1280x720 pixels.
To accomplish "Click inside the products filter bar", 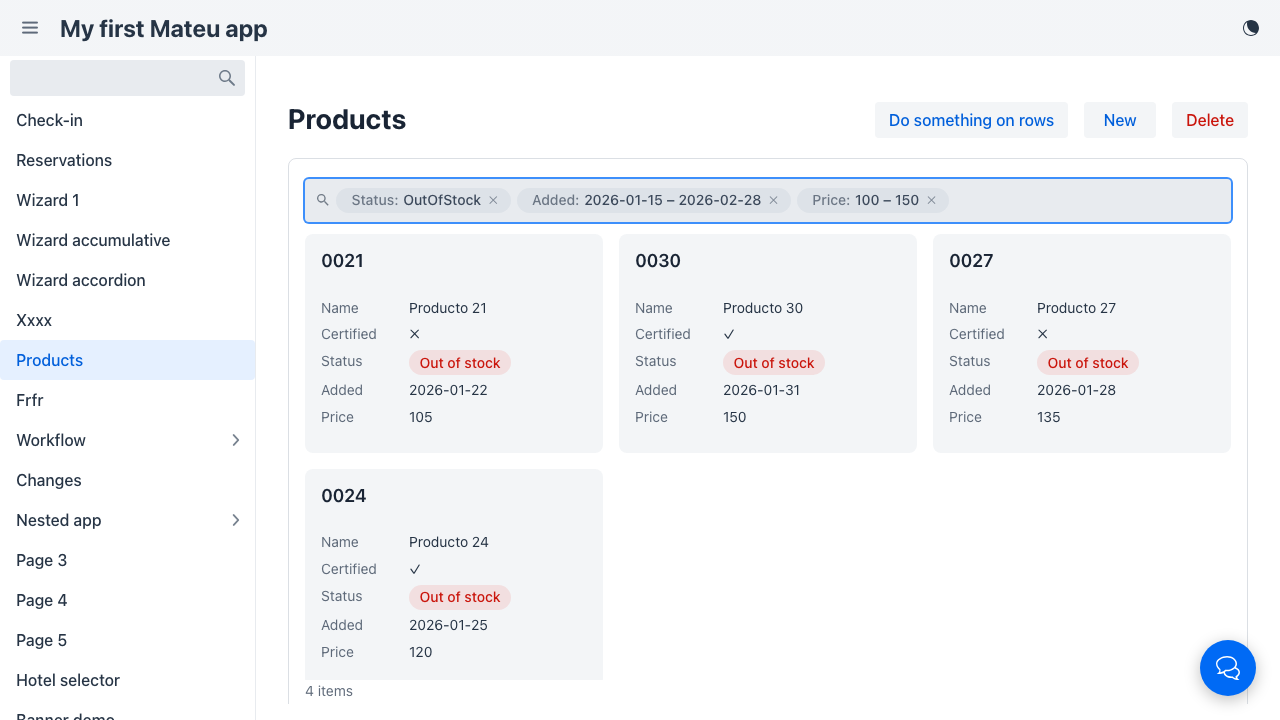I will (768, 200).
